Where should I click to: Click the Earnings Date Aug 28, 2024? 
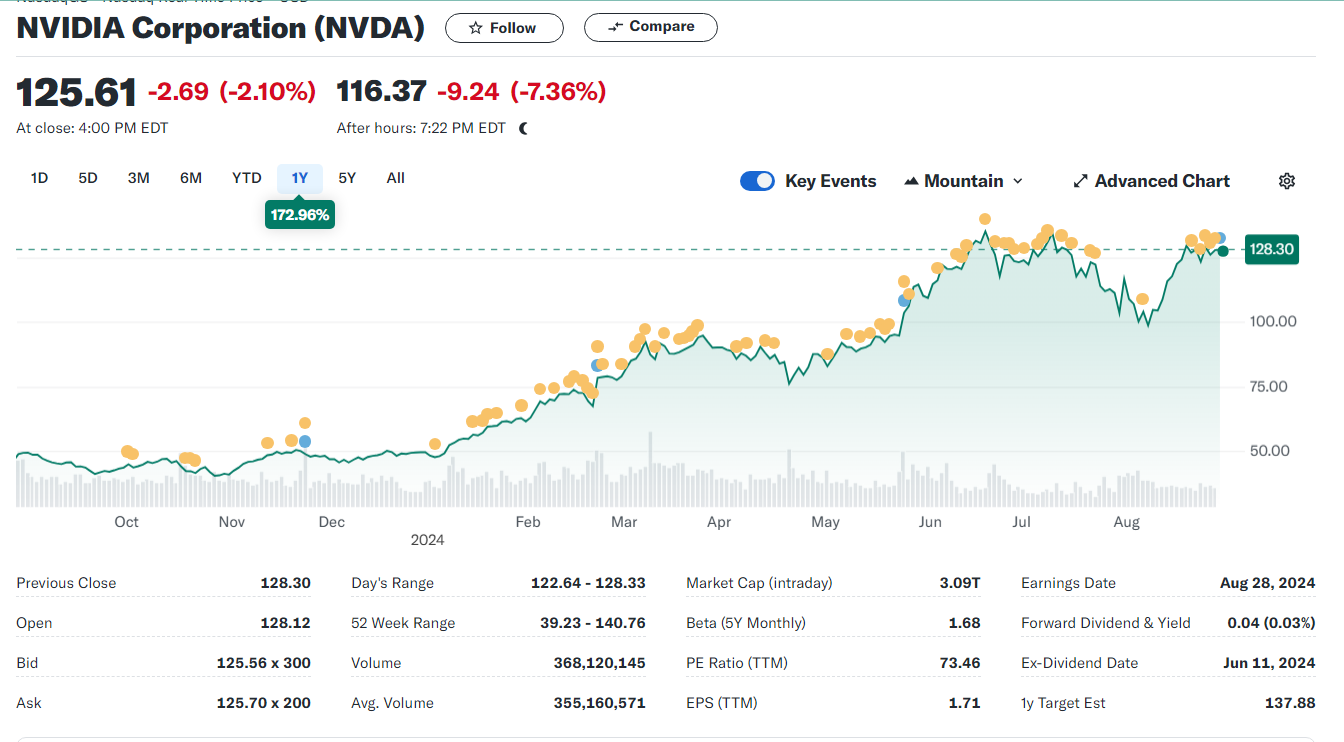coord(1268,583)
